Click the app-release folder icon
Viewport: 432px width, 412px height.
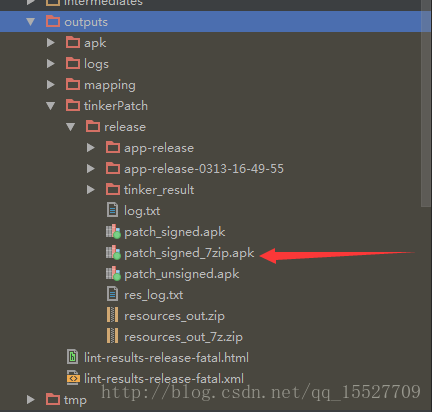113,147
